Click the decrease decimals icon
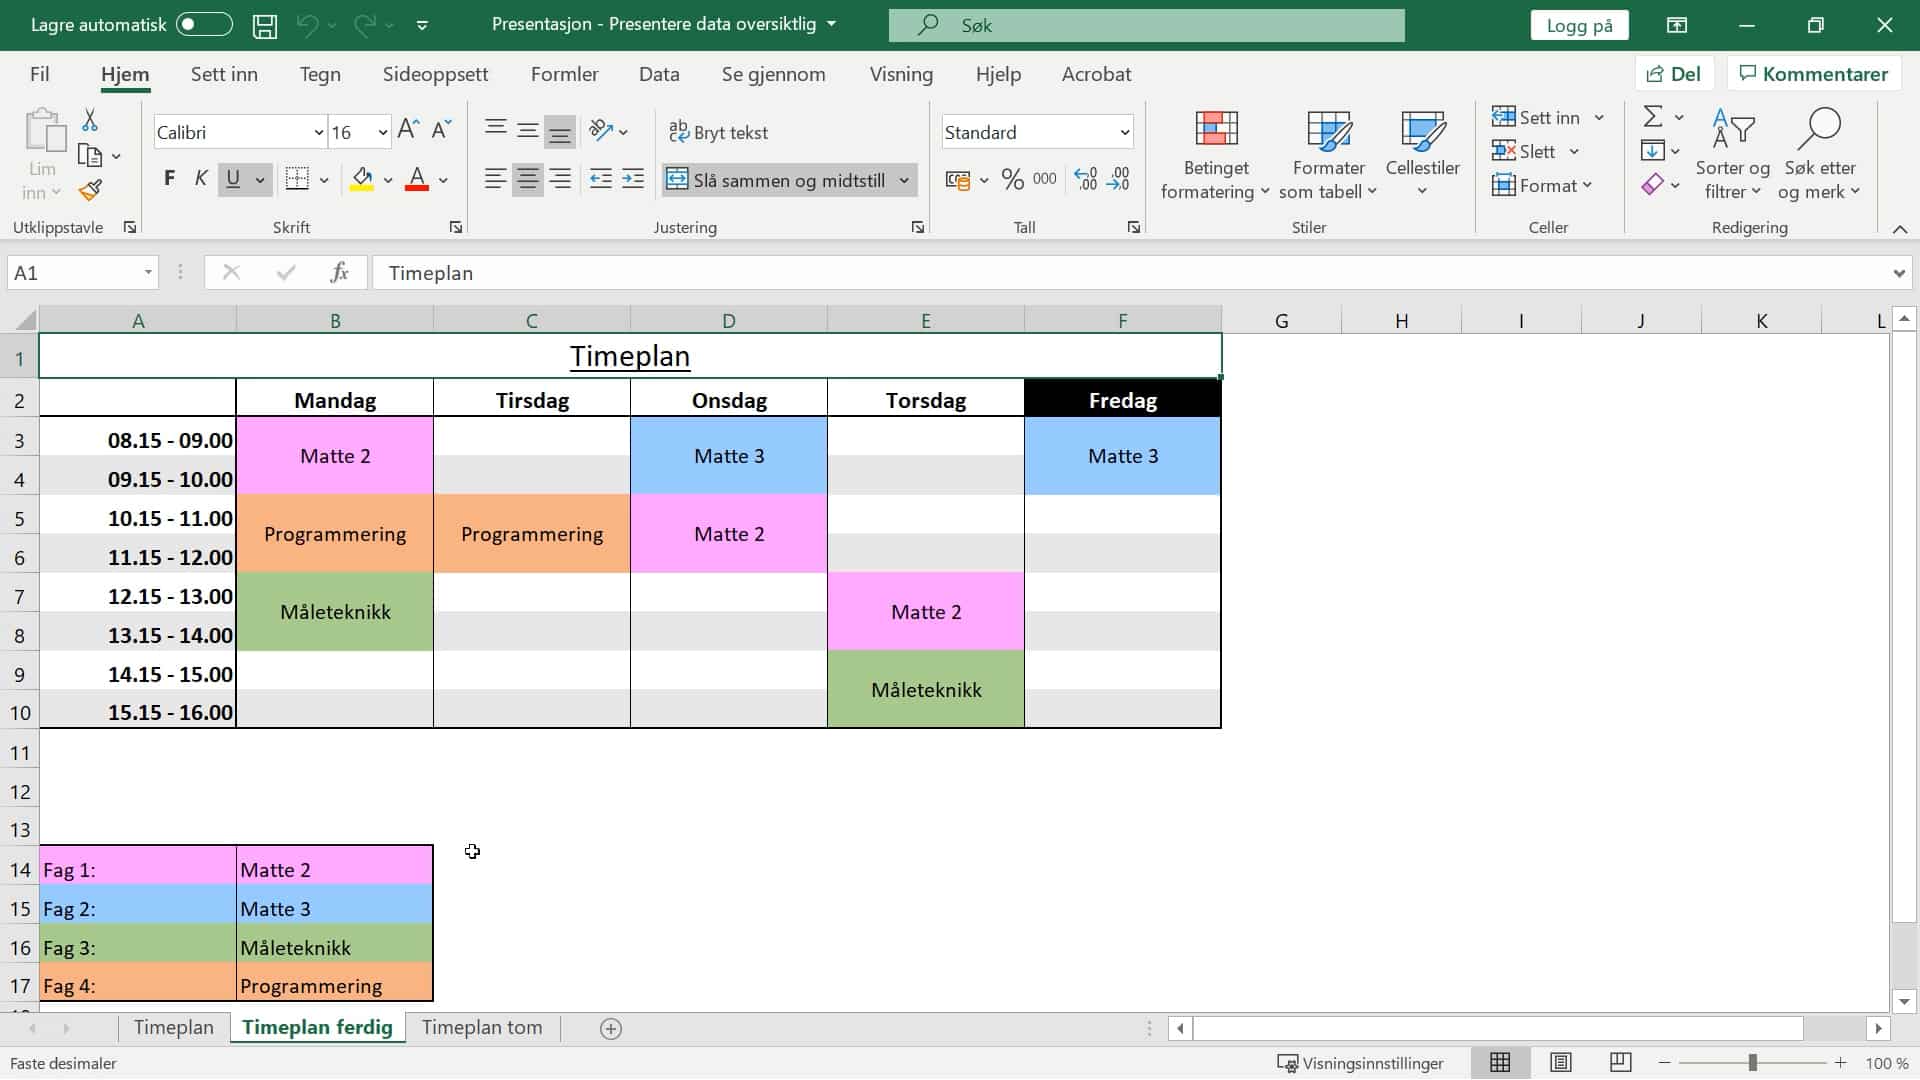Screen dimensions: 1920x1080 1119,179
